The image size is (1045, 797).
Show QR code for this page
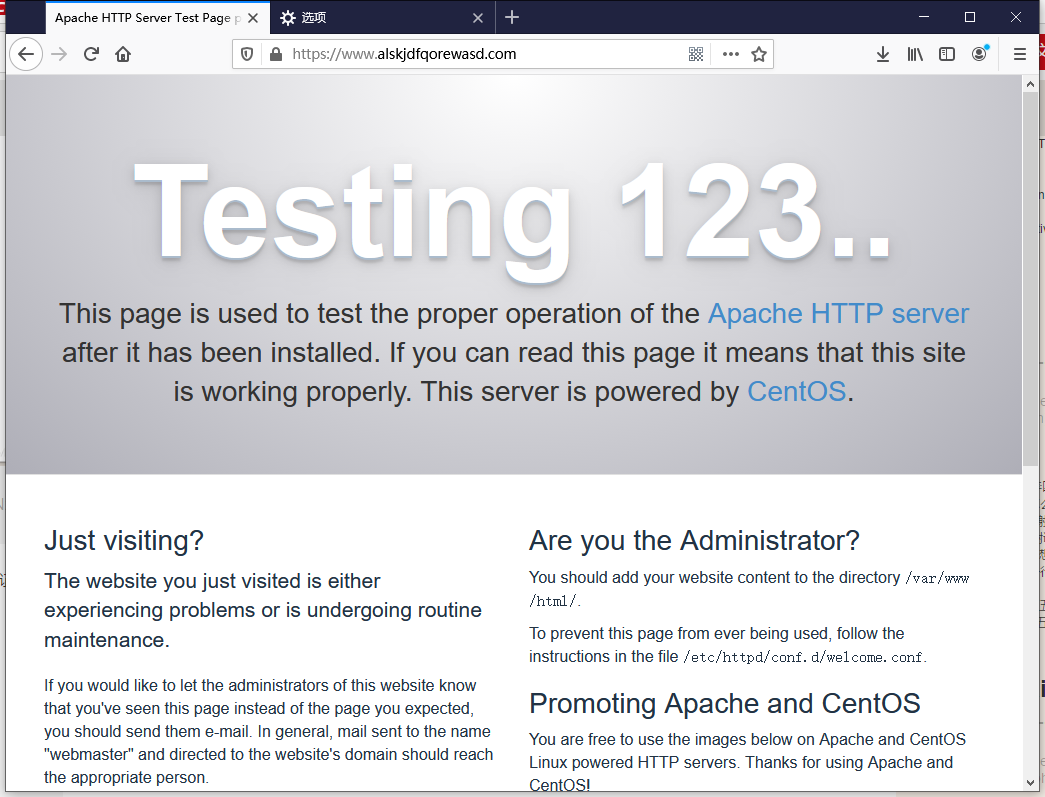[696, 54]
